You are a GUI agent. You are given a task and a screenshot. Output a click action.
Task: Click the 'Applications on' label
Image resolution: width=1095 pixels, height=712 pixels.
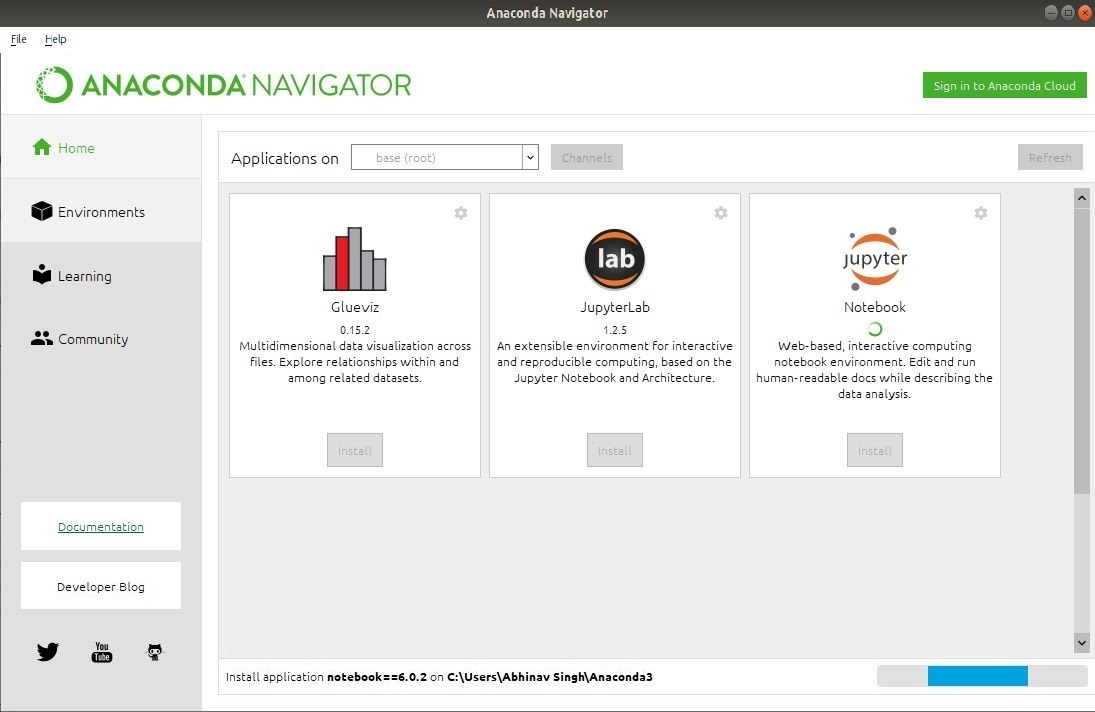[x=285, y=158]
